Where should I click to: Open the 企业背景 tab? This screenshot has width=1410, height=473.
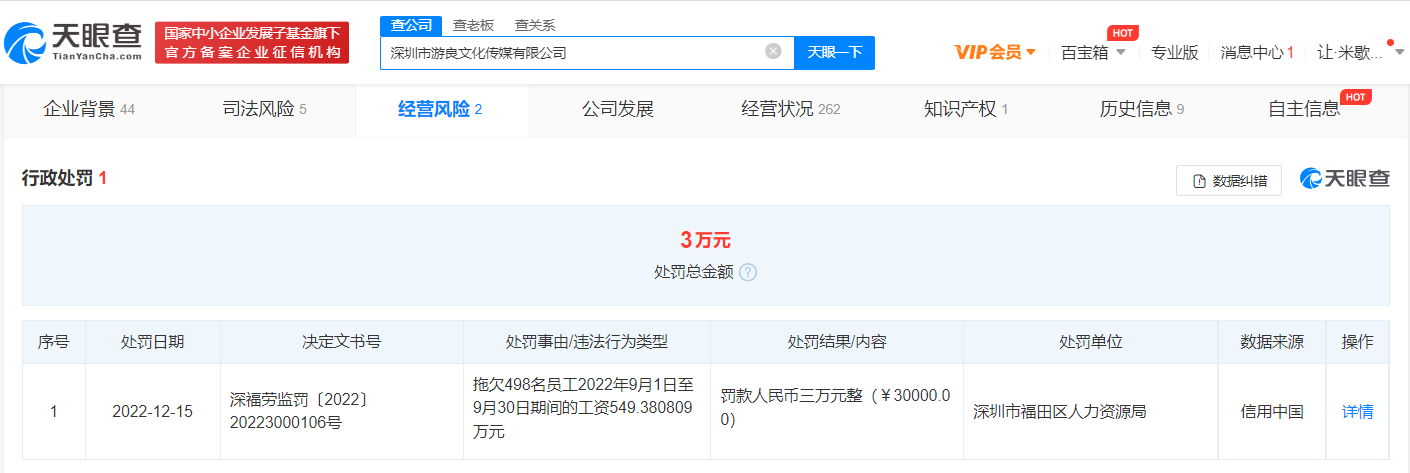[89, 109]
